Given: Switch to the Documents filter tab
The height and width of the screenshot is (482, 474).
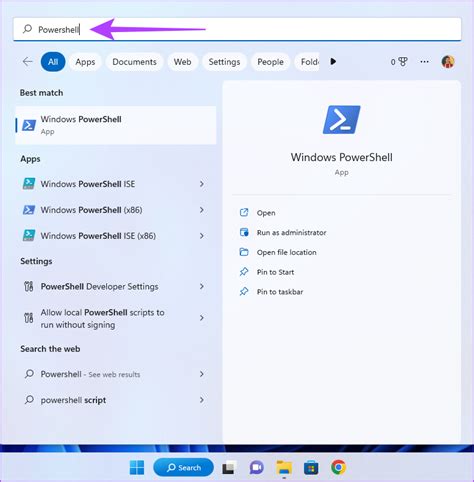Looking at the screenshot, I should (x=134, y=62).
